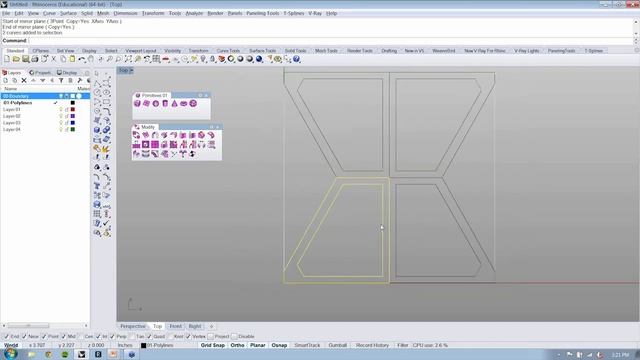Click the Delete layer X icon

pyautogui.click(x=24, y=80)
